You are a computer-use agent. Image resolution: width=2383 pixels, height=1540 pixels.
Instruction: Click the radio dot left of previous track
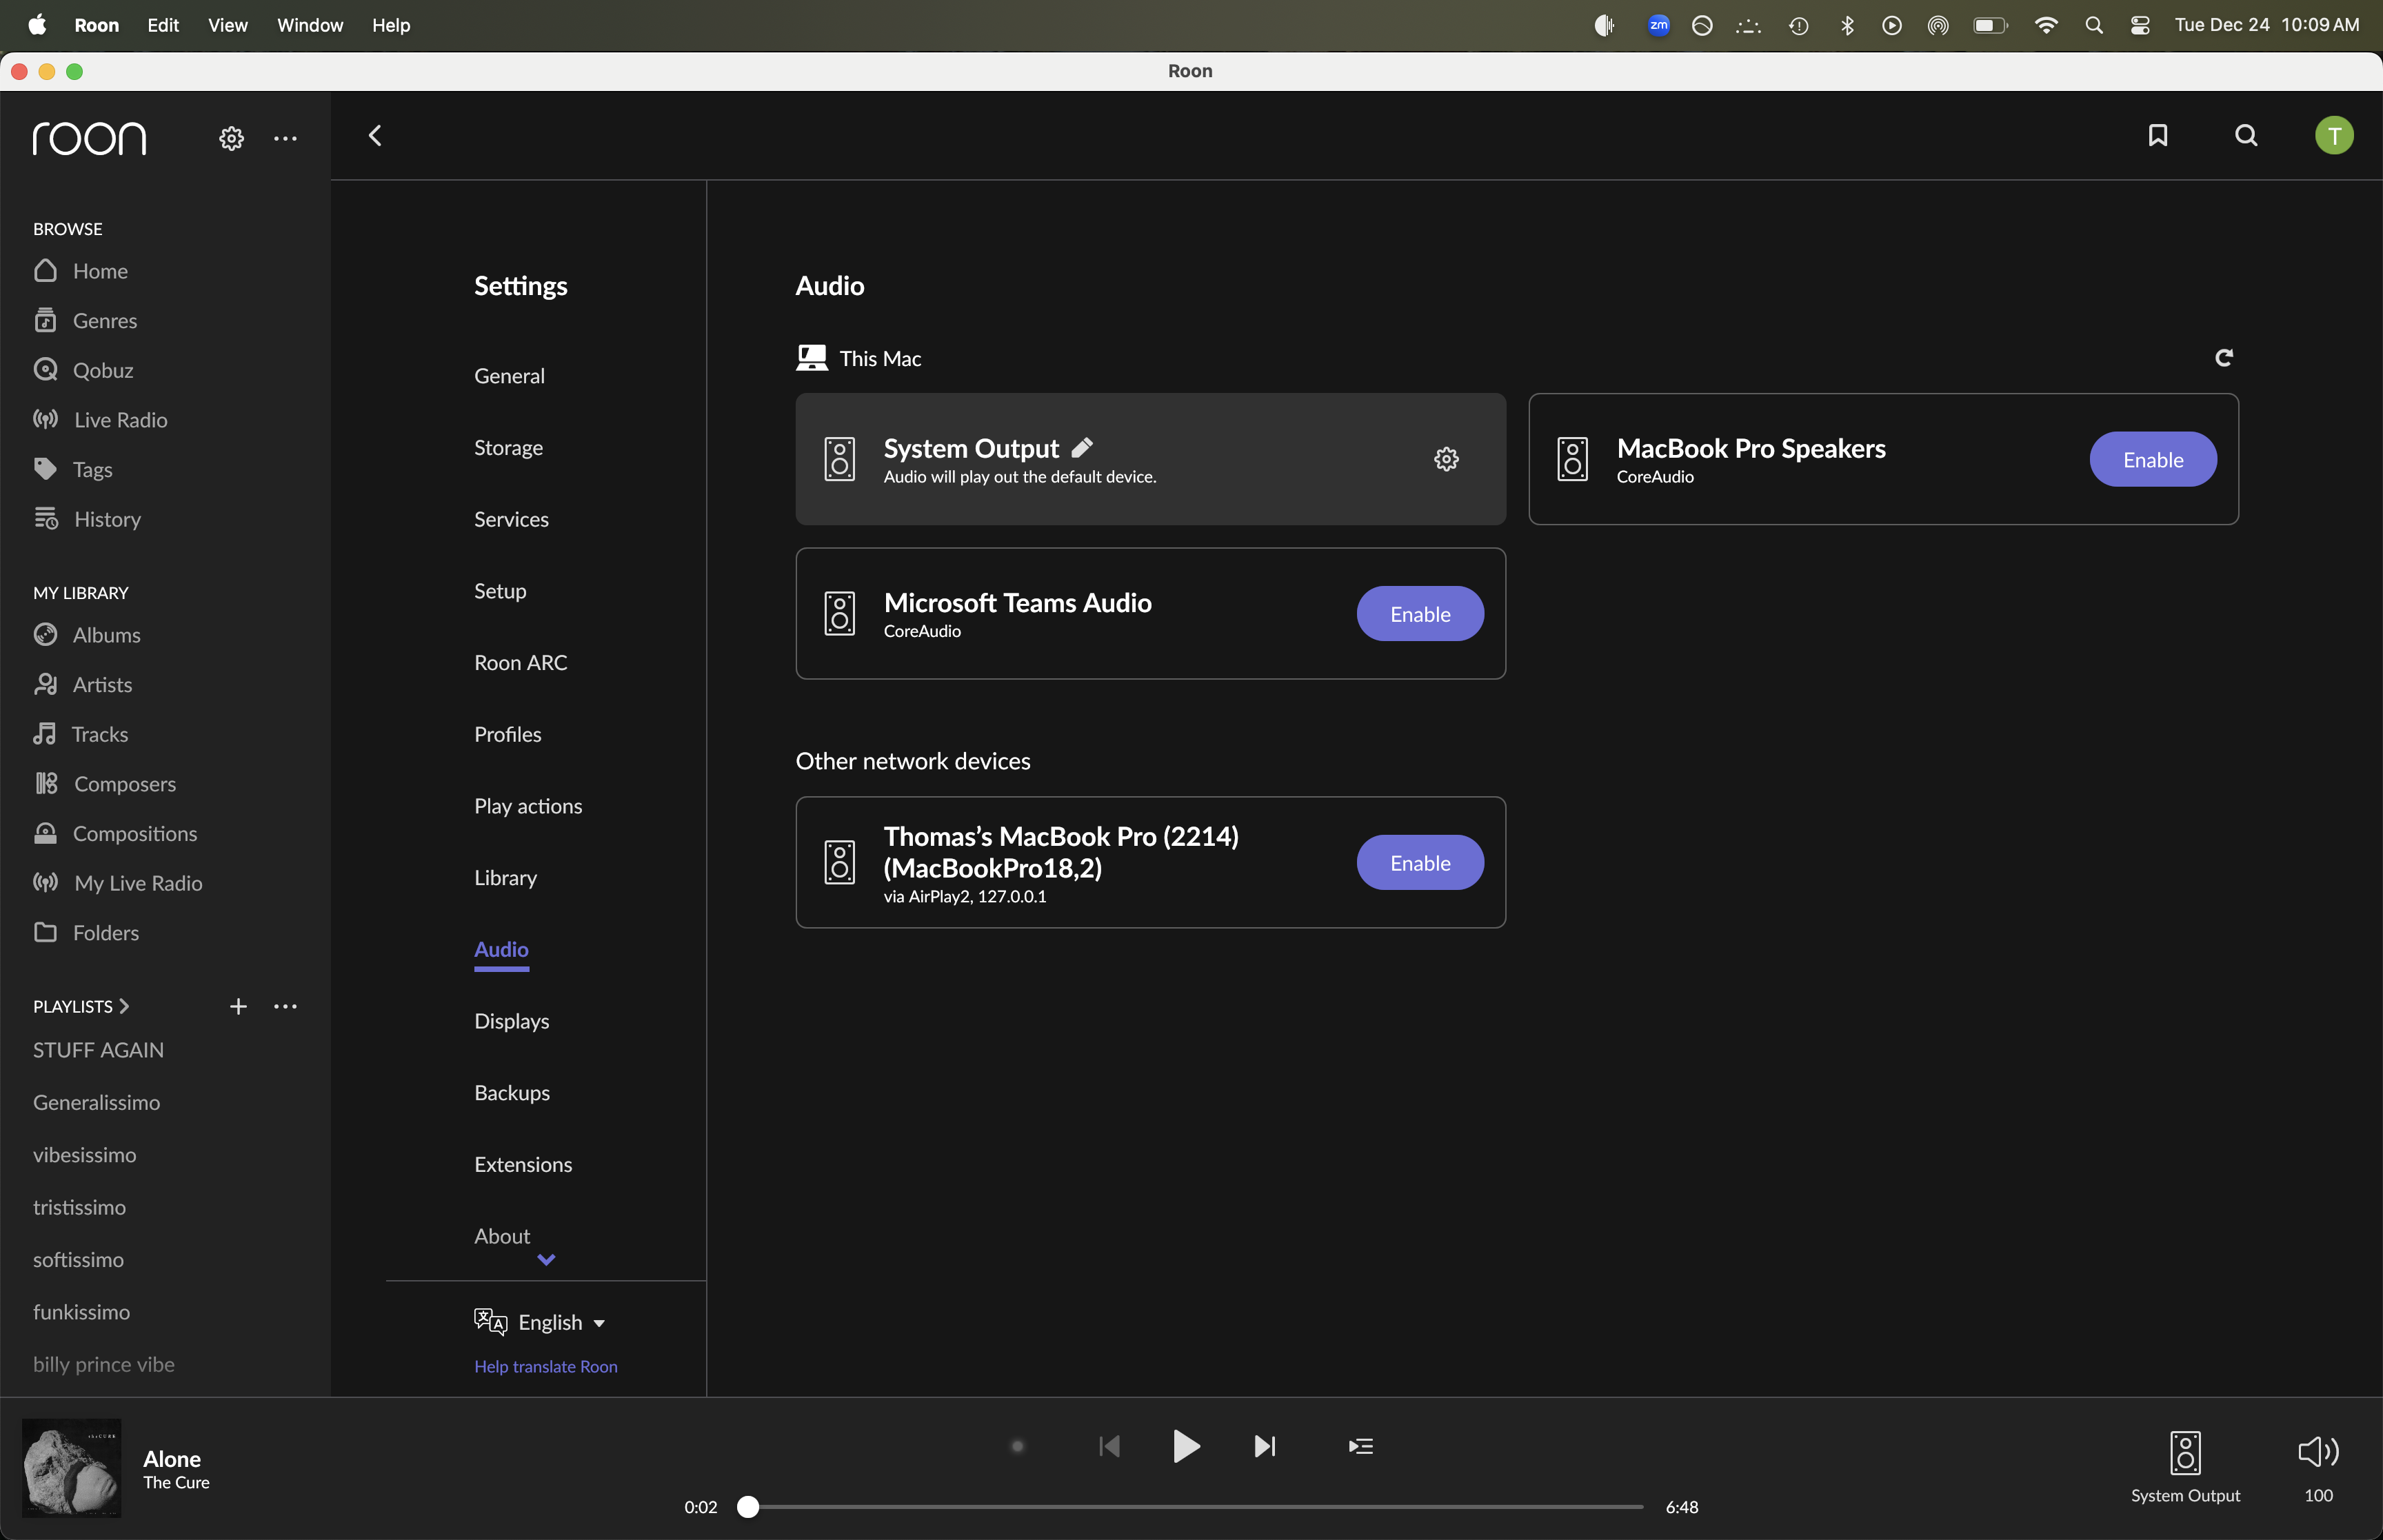tap(1017, 1446)
